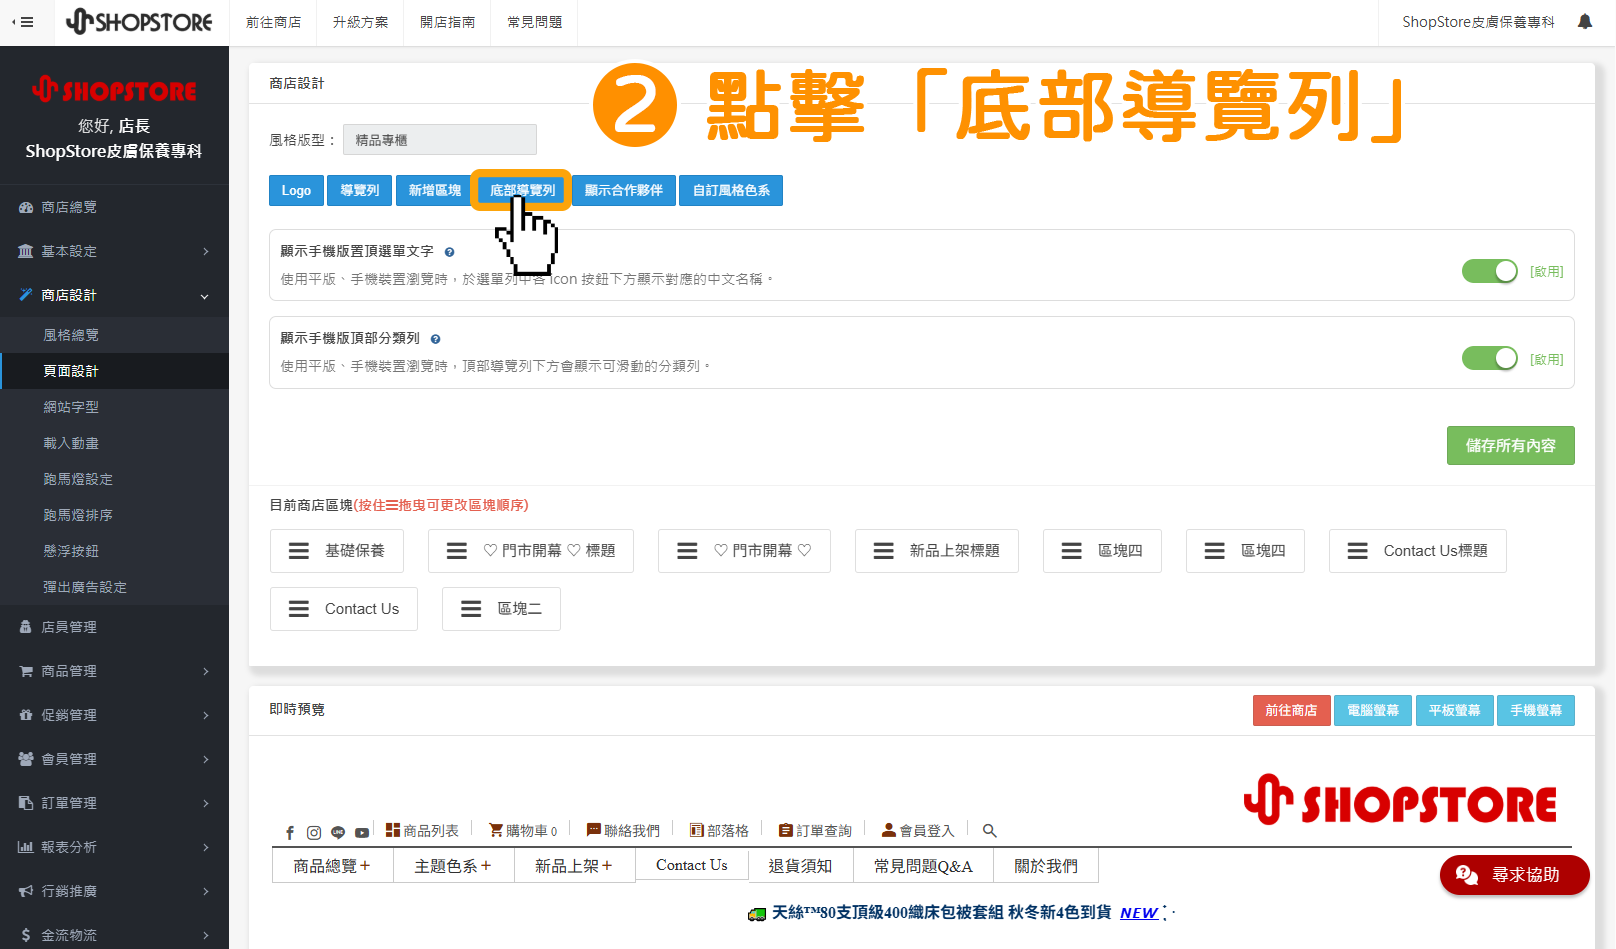Click help icon beside 顯示手機版置頂選單文字

click(449, 252)
